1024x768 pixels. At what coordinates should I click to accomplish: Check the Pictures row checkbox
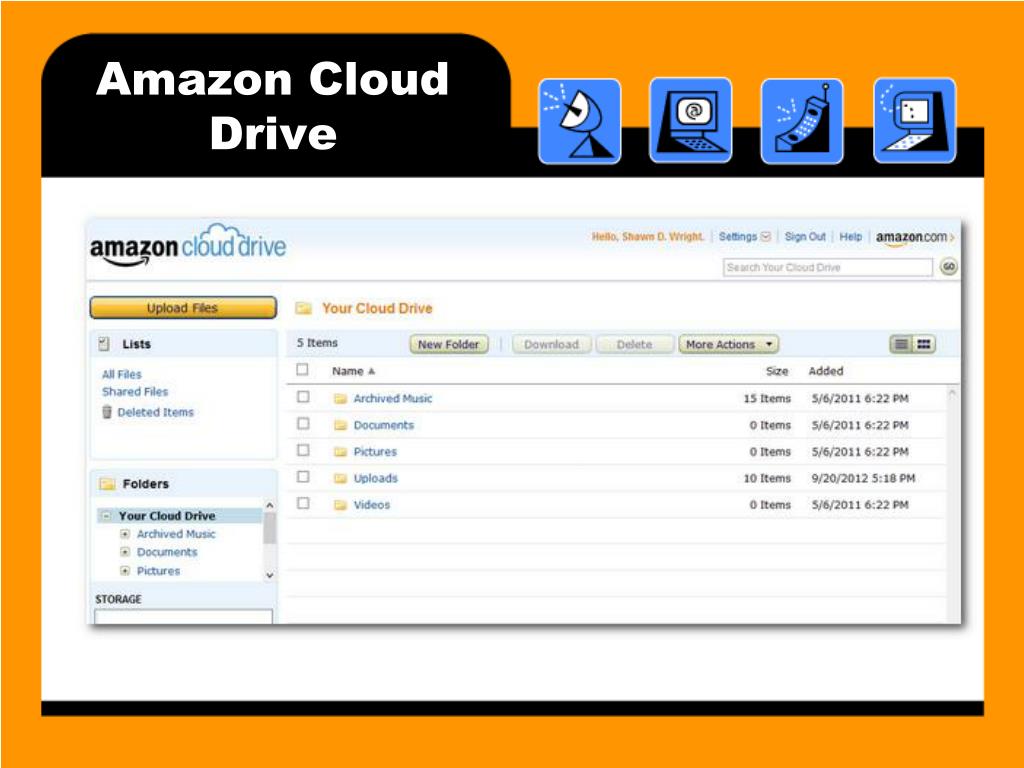pyautogui.click(x=303, y=450)
